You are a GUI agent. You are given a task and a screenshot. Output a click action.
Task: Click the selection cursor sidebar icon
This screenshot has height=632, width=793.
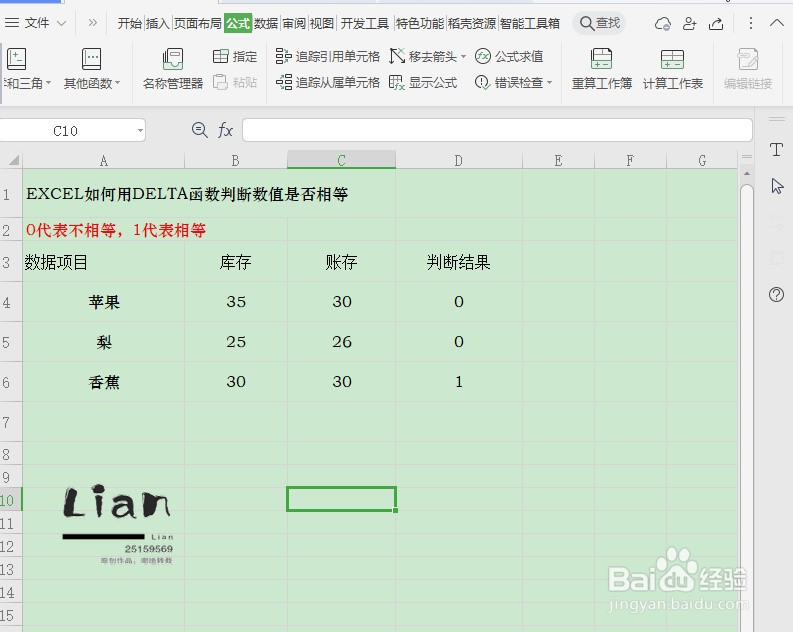point(777,186)
